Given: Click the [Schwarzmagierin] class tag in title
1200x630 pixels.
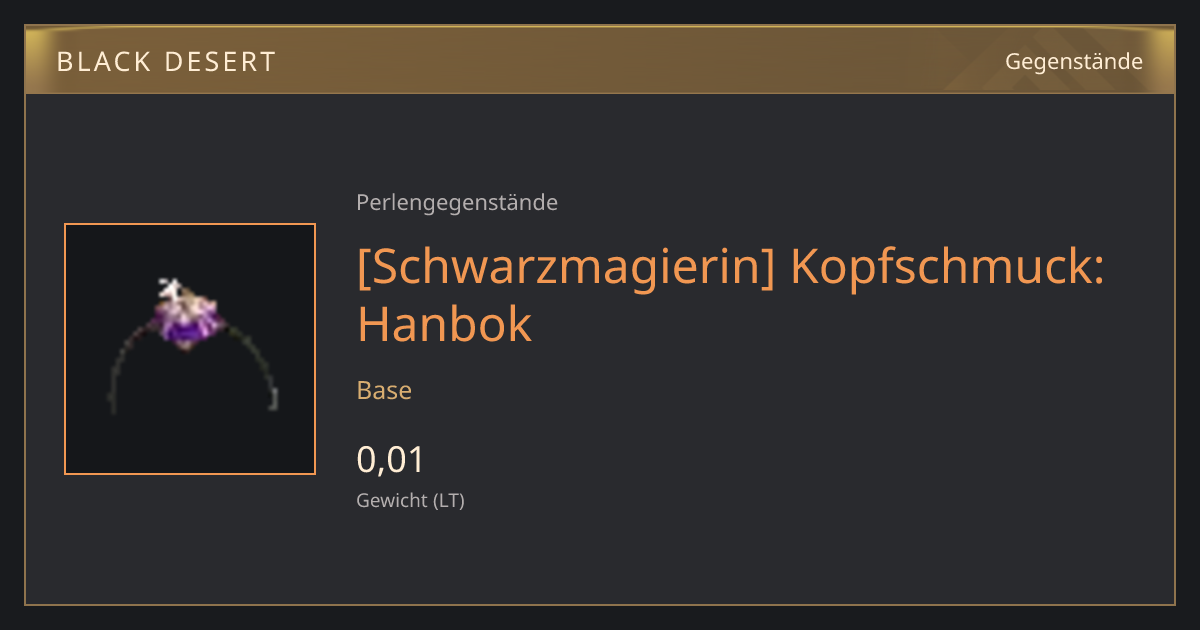Looking at the screenshot, I should tap(566, 267).
